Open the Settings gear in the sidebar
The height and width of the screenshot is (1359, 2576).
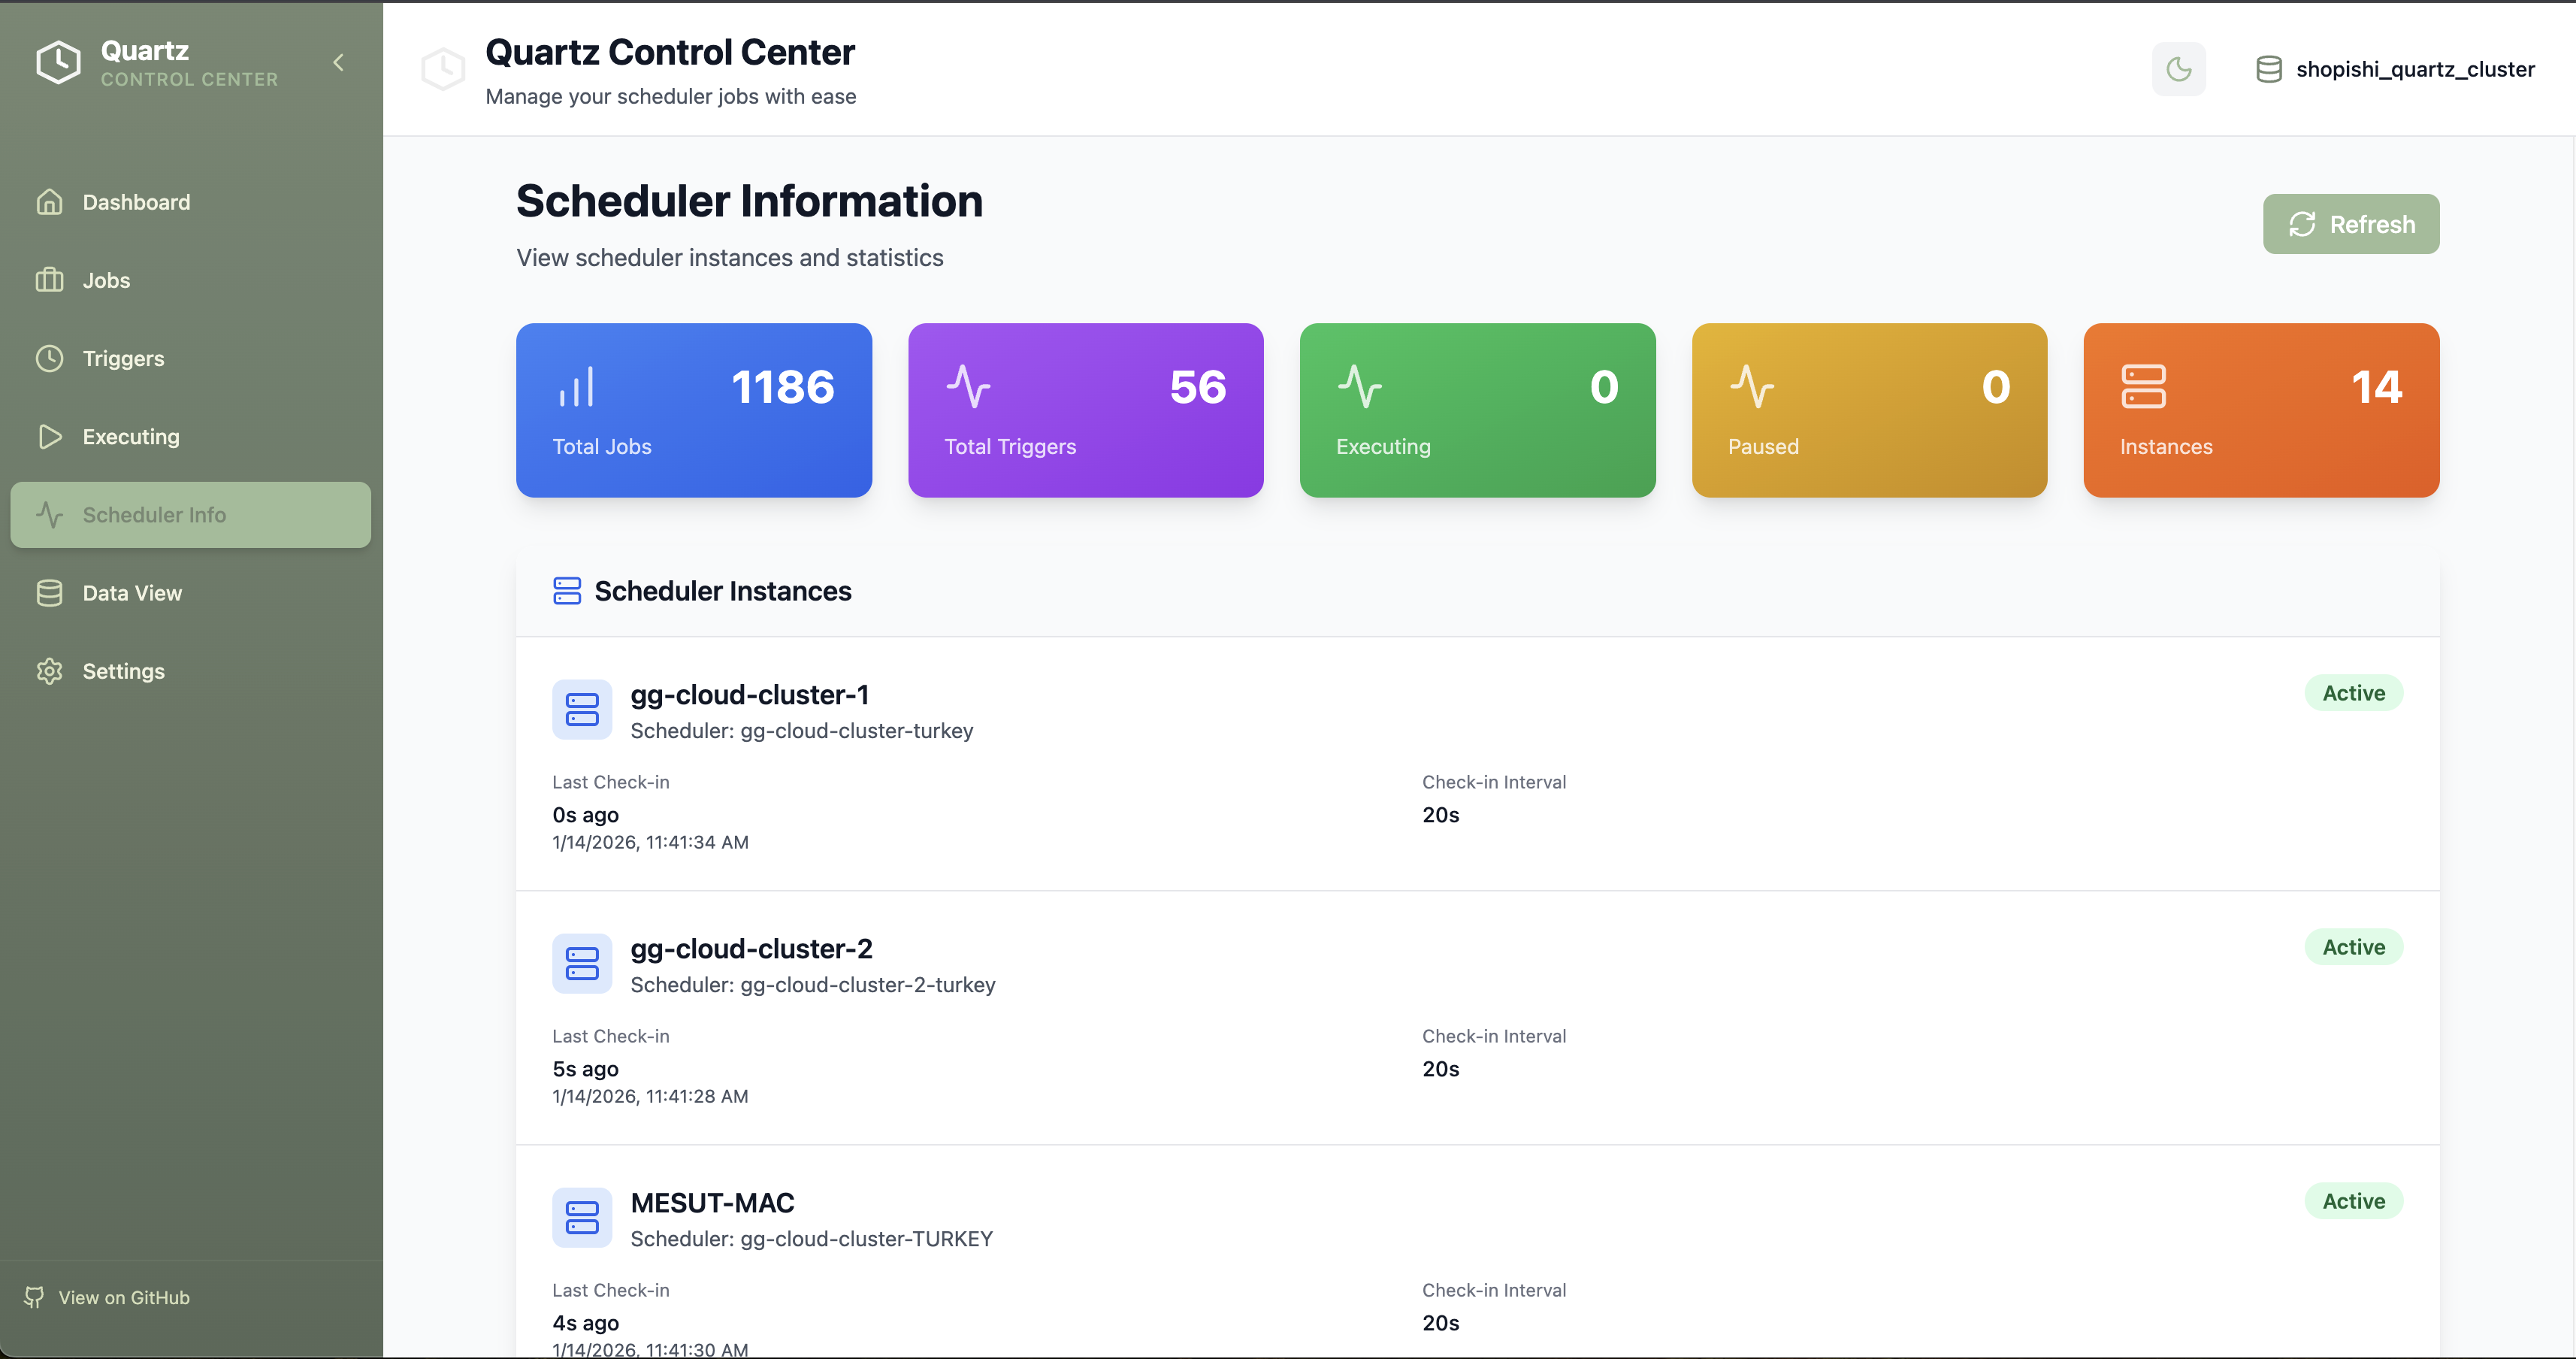tap(50, 671)
